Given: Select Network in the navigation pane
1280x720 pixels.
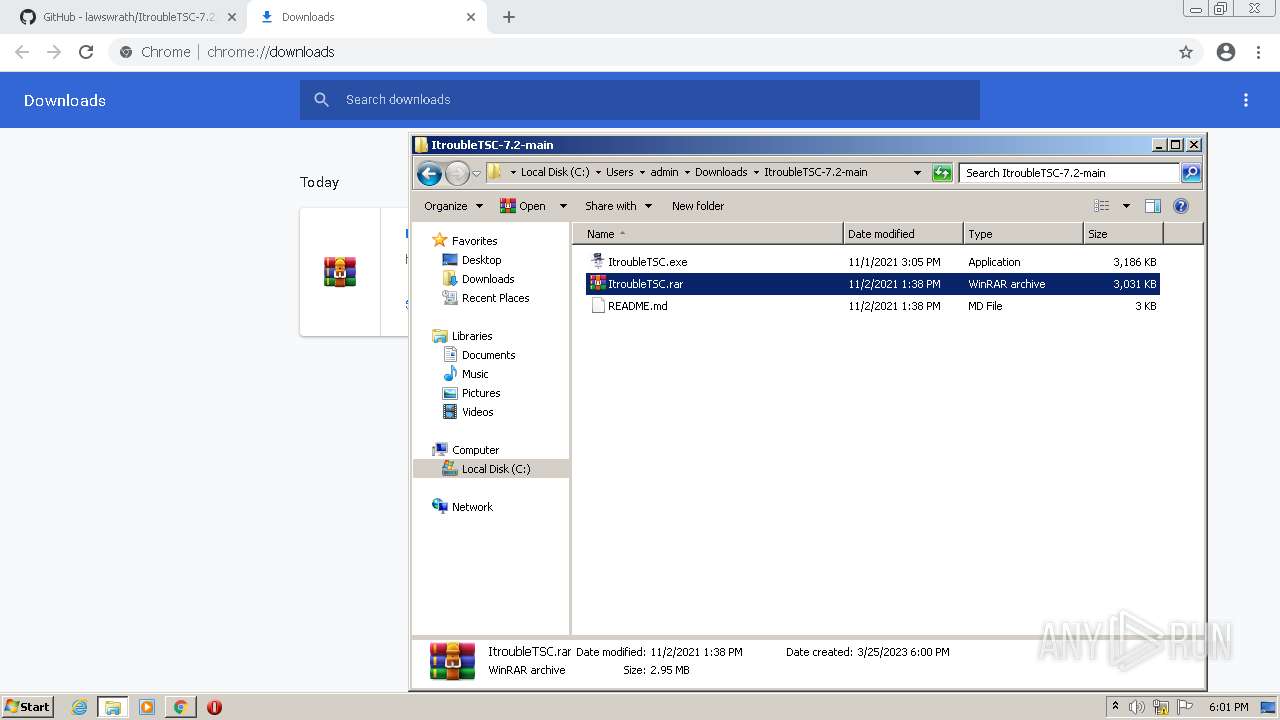Looking at the screenshot, I should click(x=472, y=507).
